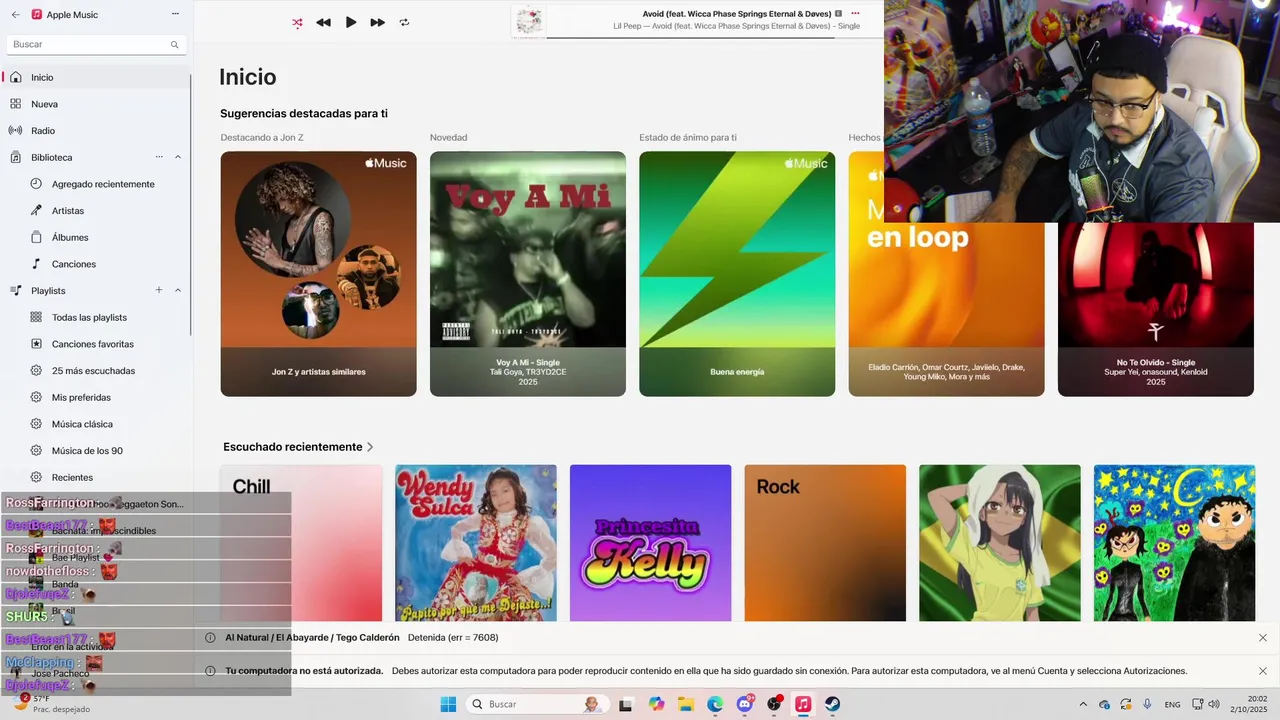This screenshot has height=720, width=1280.
Task: Show hidden system tray icons chevron
Action: (1084, 705)
